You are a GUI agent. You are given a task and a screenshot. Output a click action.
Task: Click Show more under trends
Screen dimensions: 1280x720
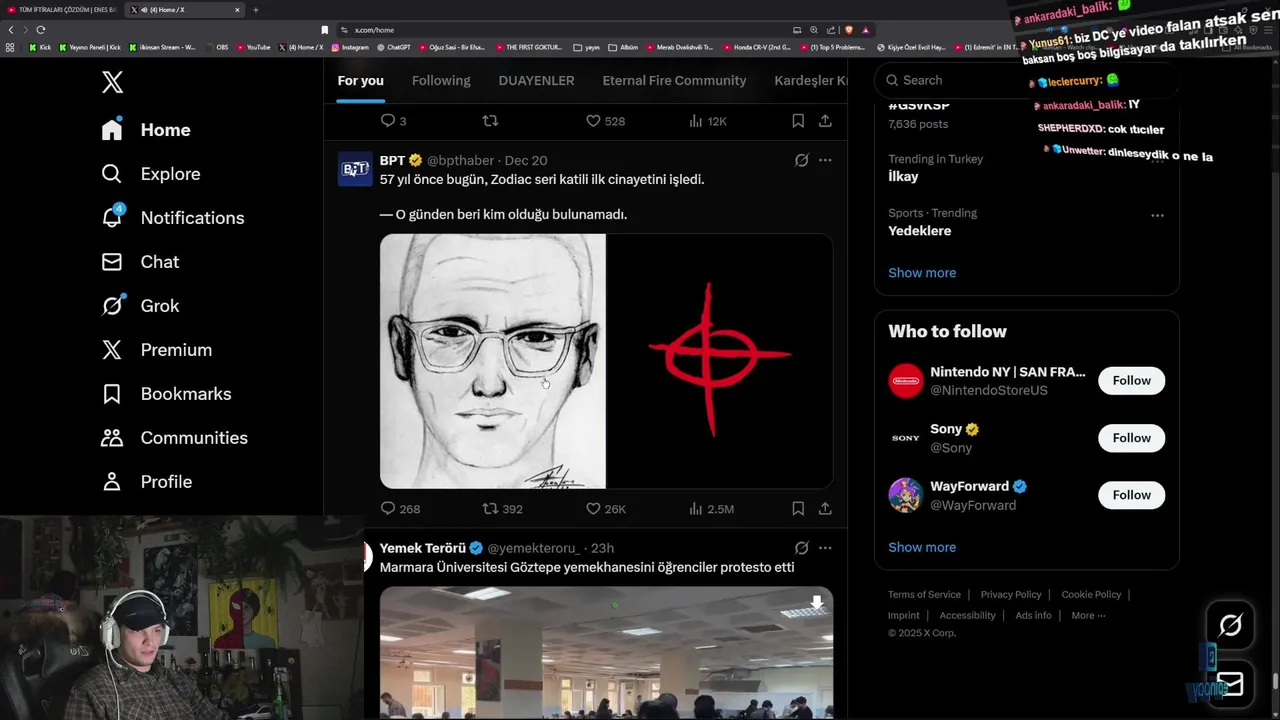tap(922, 273)
